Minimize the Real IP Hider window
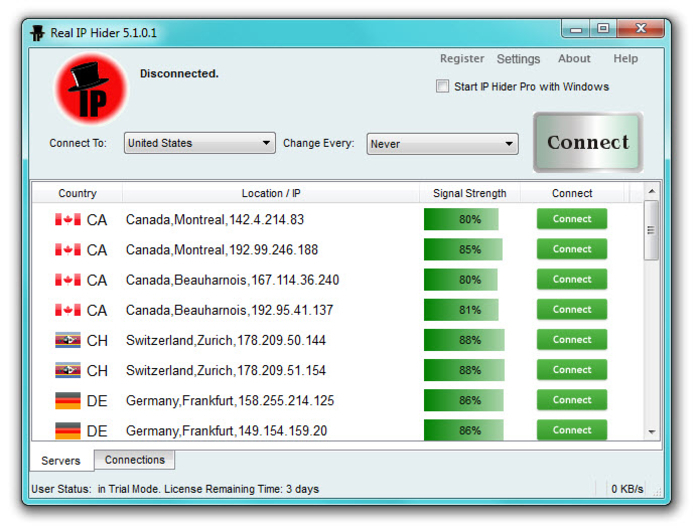 (576, 29)
